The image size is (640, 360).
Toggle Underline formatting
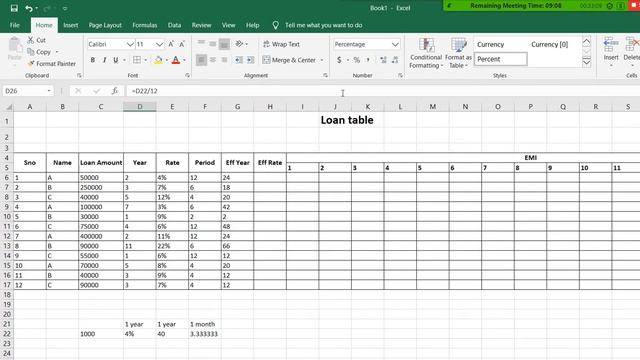click(x=116, y=60)
